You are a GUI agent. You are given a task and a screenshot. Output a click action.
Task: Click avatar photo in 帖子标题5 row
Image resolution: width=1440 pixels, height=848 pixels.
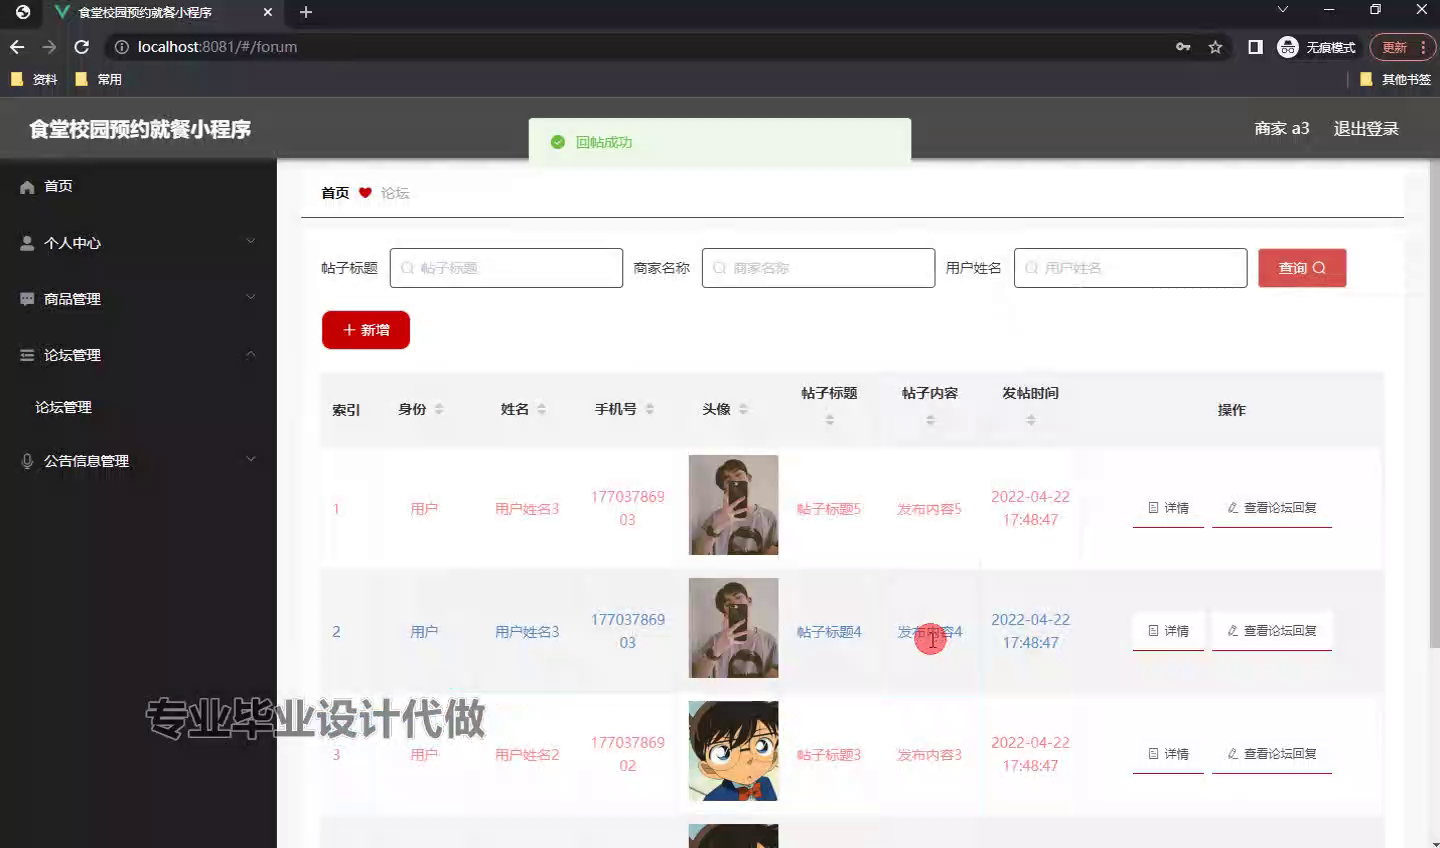[x=733, y=505]
